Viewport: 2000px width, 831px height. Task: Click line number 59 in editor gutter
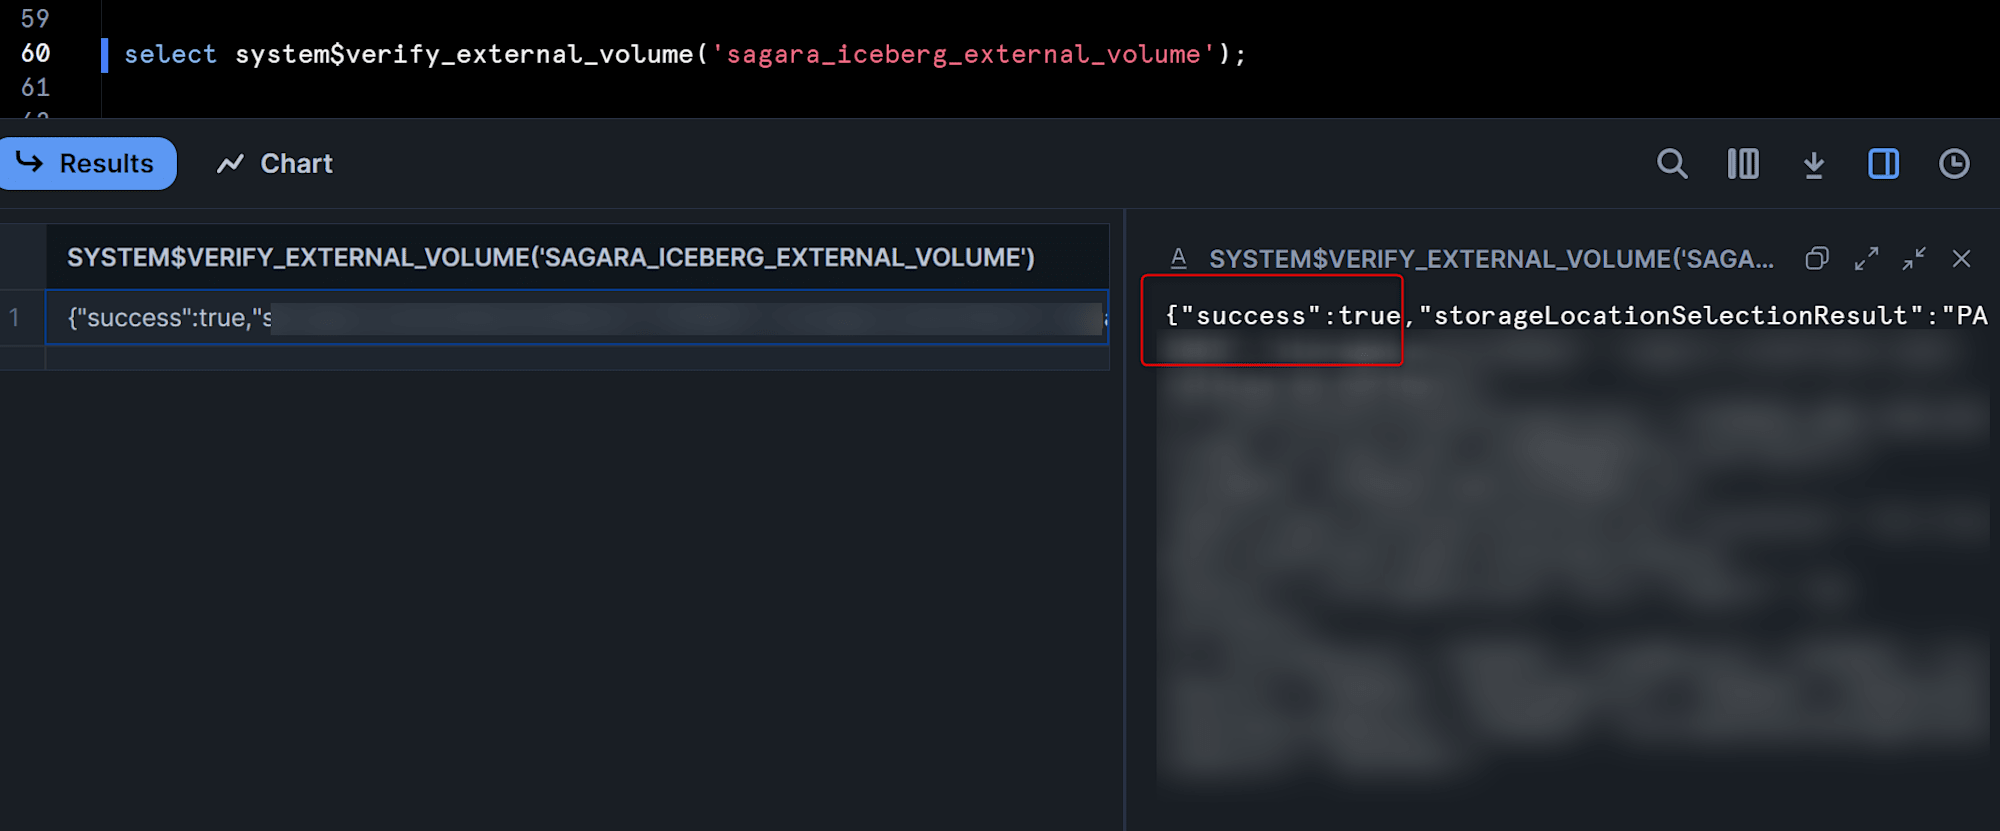pos(35,19)
